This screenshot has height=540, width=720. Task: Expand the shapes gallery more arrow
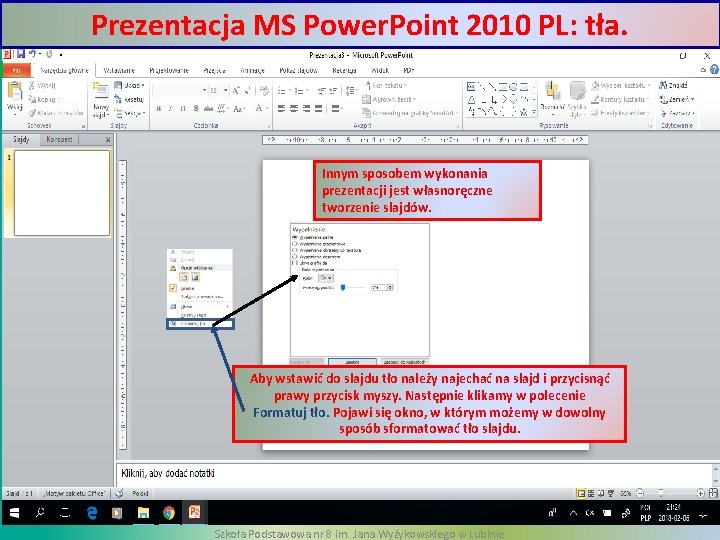pos(534,112)
